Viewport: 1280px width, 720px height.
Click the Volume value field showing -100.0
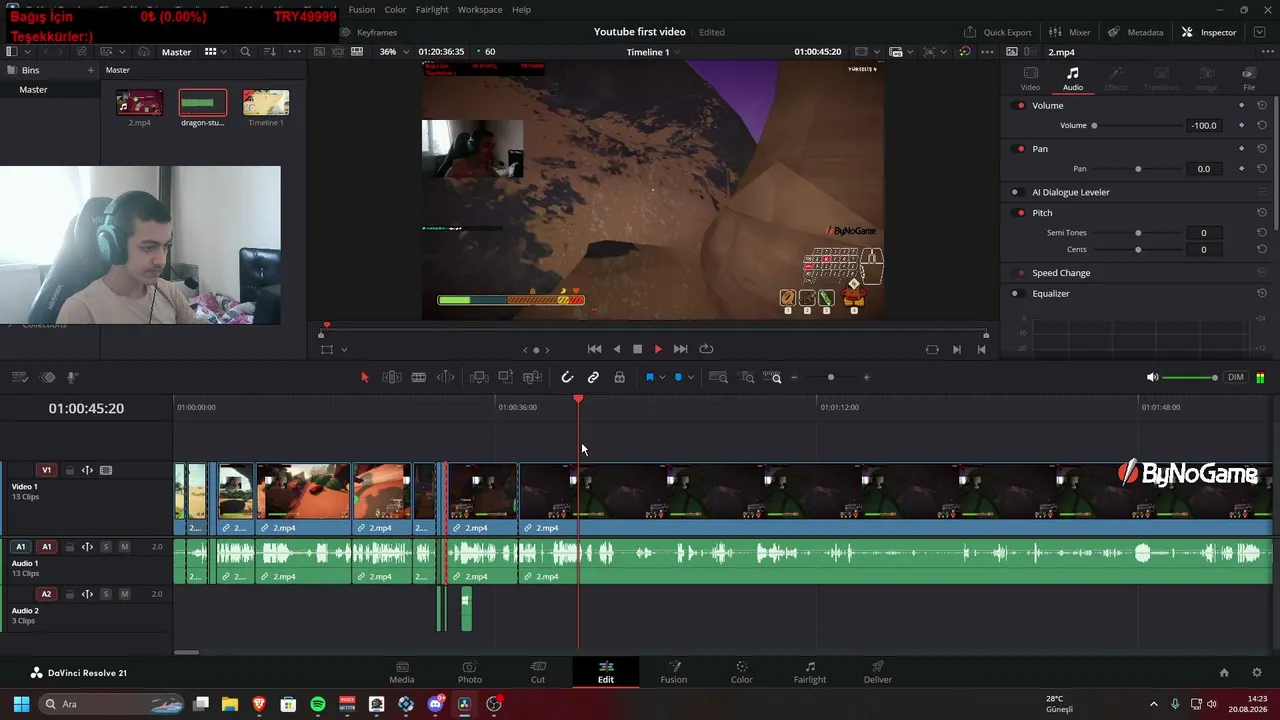tap(1204, 126)
